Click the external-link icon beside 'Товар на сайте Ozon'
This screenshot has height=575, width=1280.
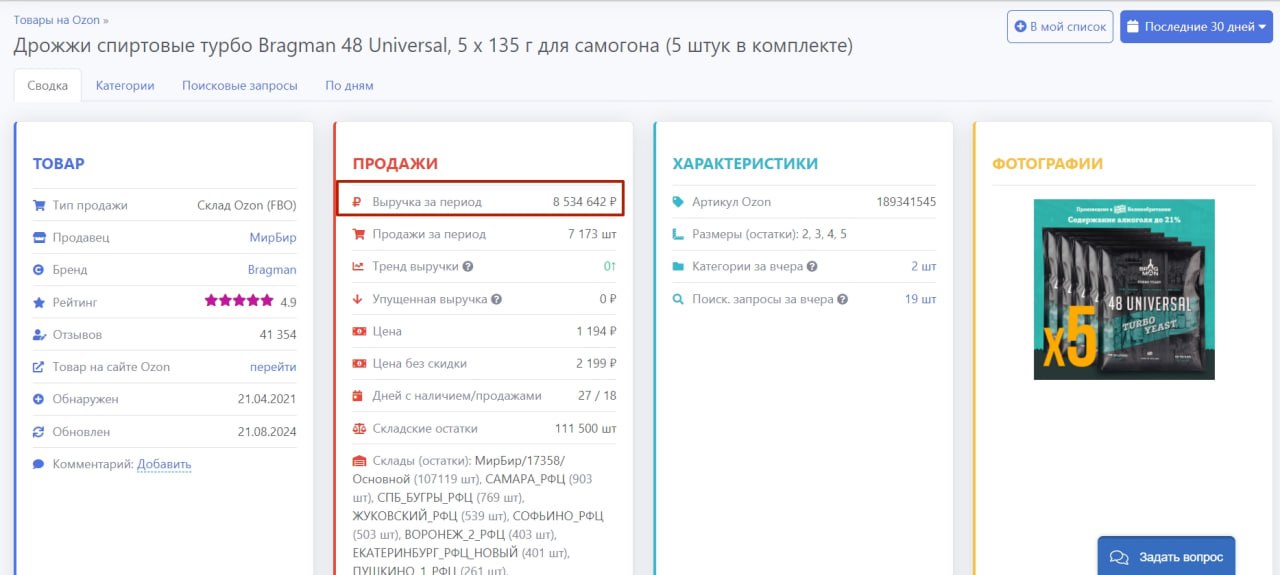coord(39,367)
